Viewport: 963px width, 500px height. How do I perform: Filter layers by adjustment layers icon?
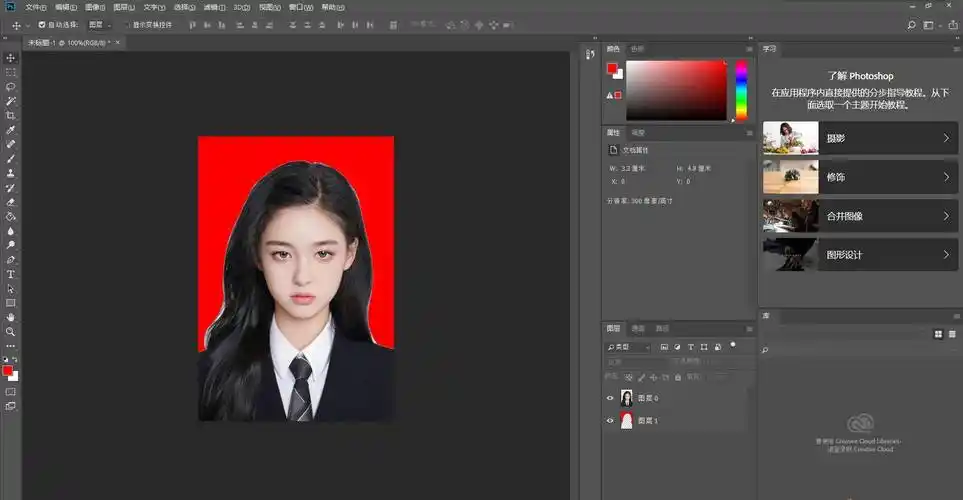click(677, 347)
